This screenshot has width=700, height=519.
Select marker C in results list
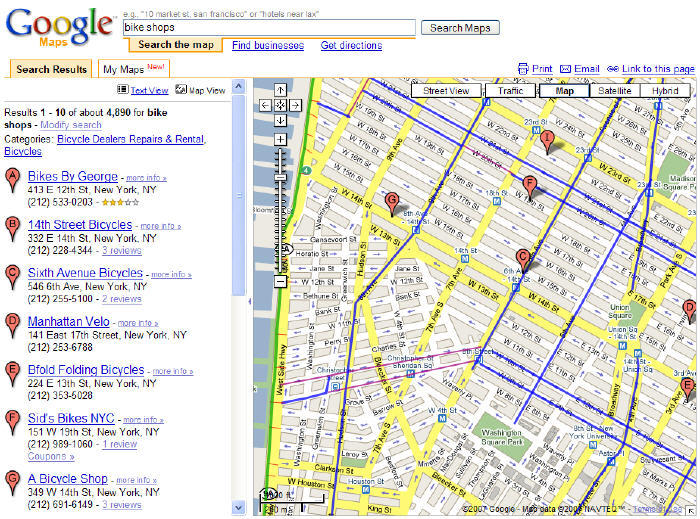(x=12, y=278)
